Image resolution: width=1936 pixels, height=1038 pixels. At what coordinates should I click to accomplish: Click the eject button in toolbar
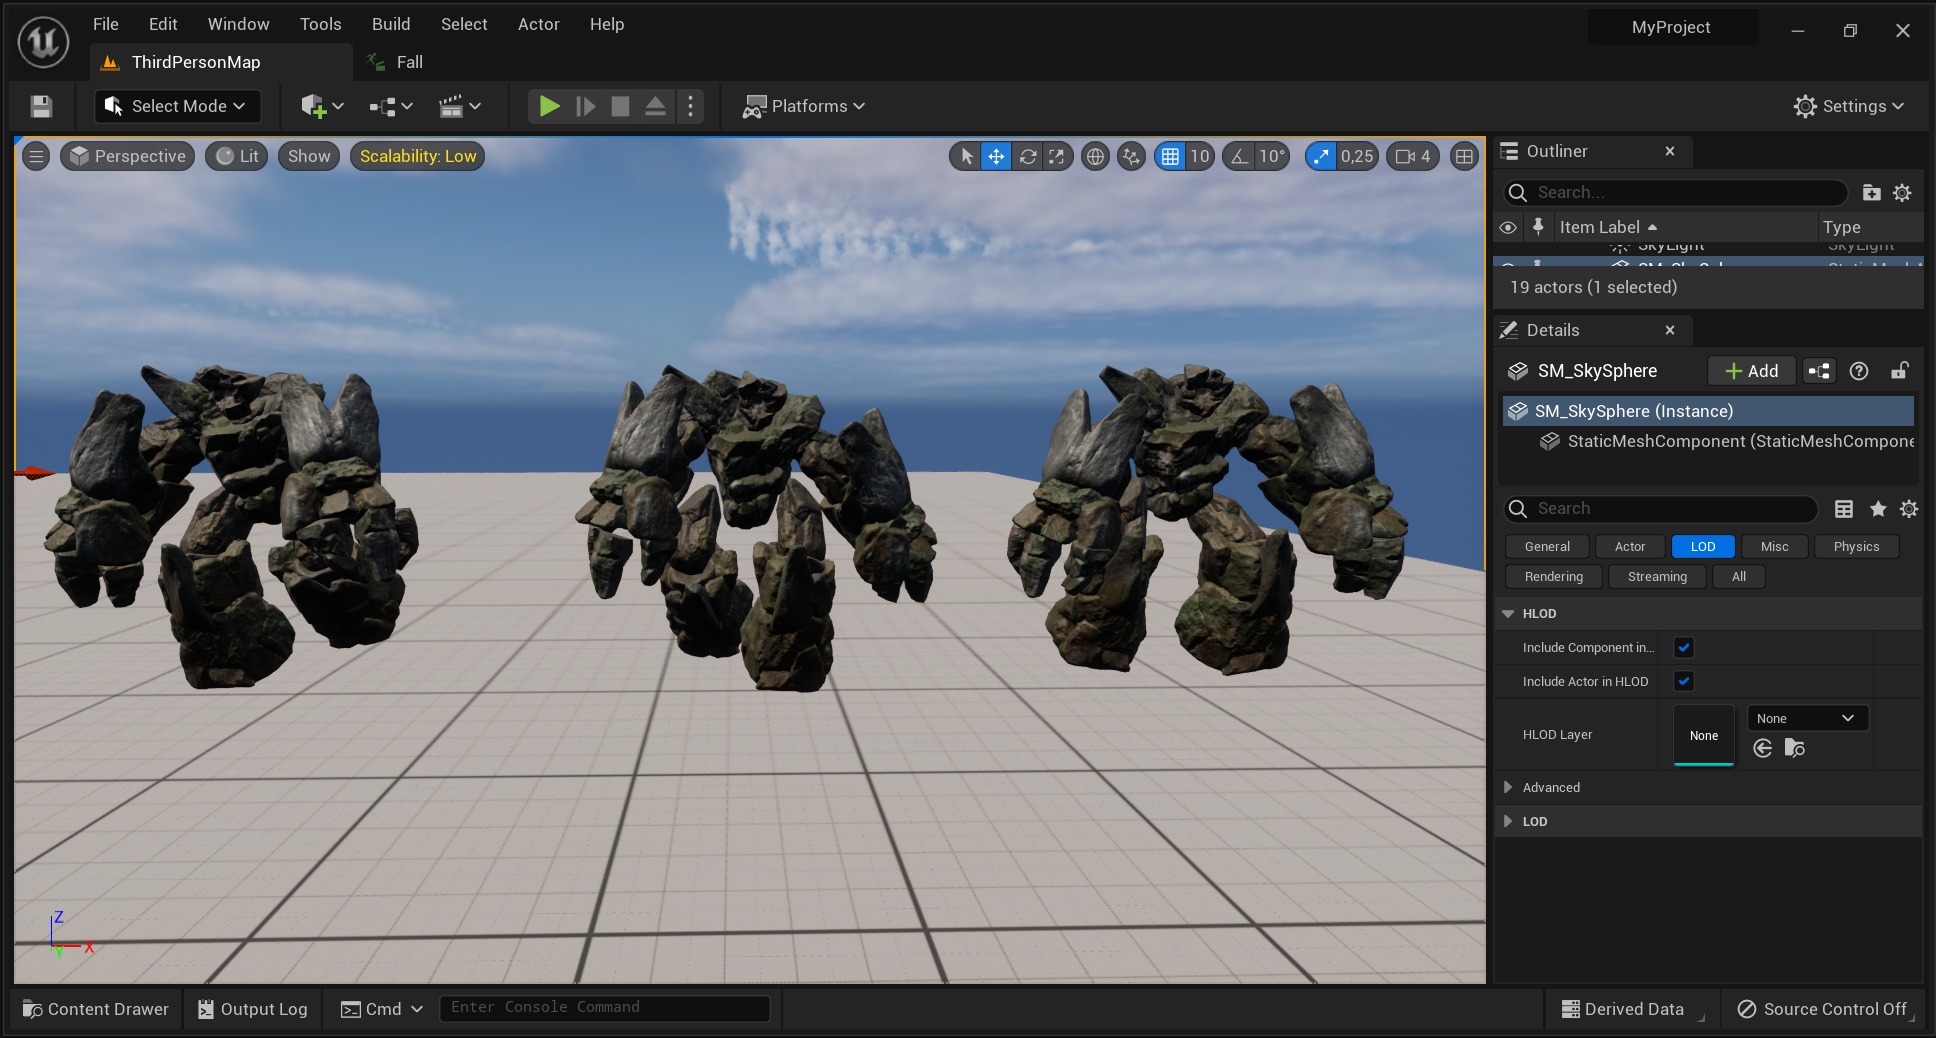(655, 106)
